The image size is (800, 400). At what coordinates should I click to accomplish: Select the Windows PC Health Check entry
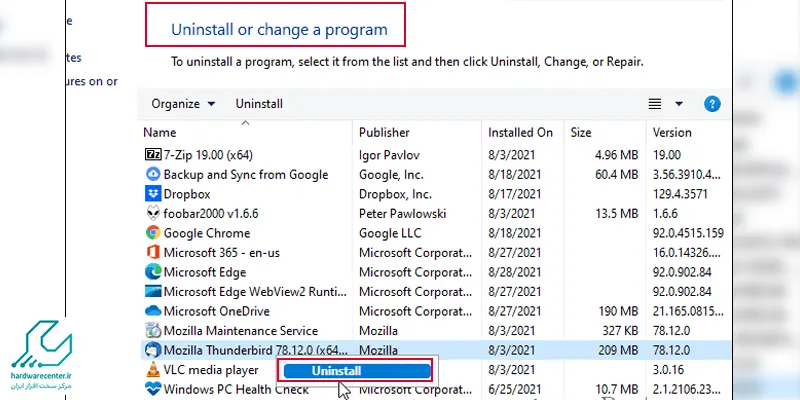tap(236, 389)
